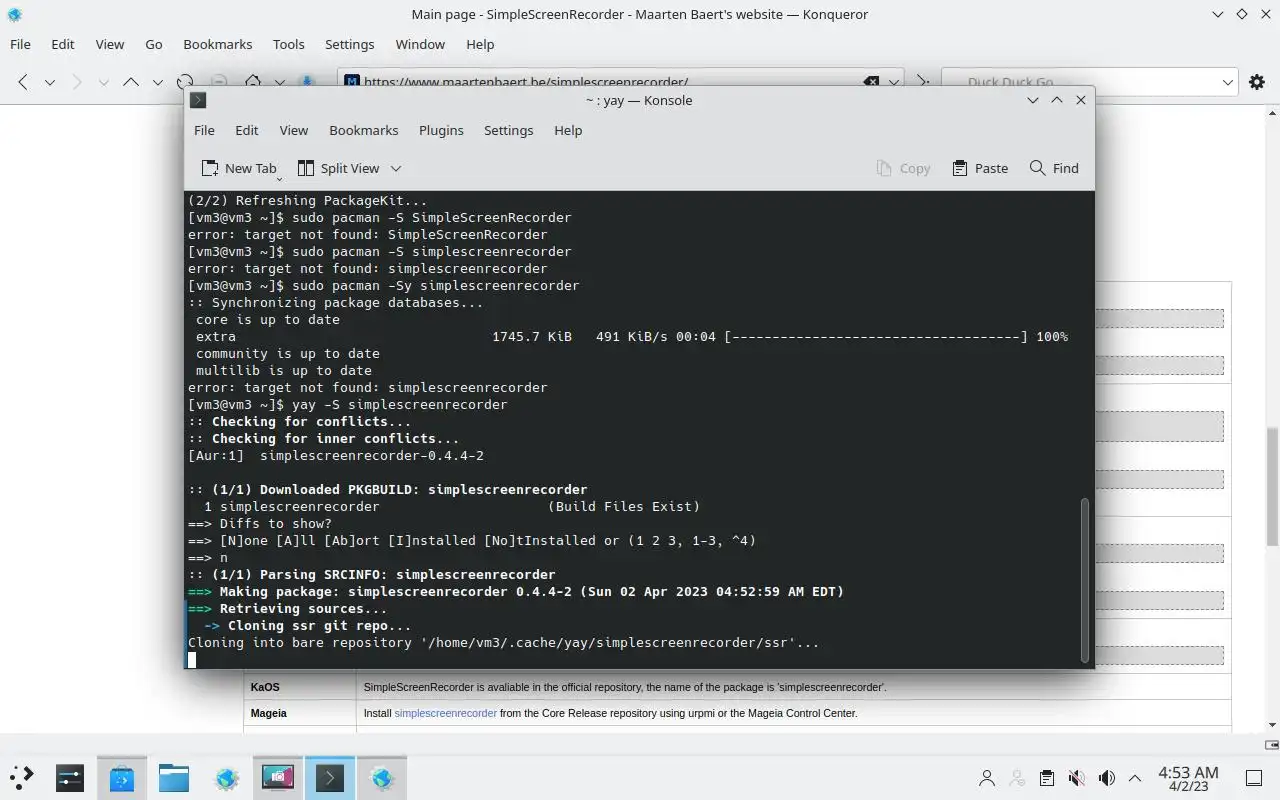Open Konsole Edit menu

point(247,130)
